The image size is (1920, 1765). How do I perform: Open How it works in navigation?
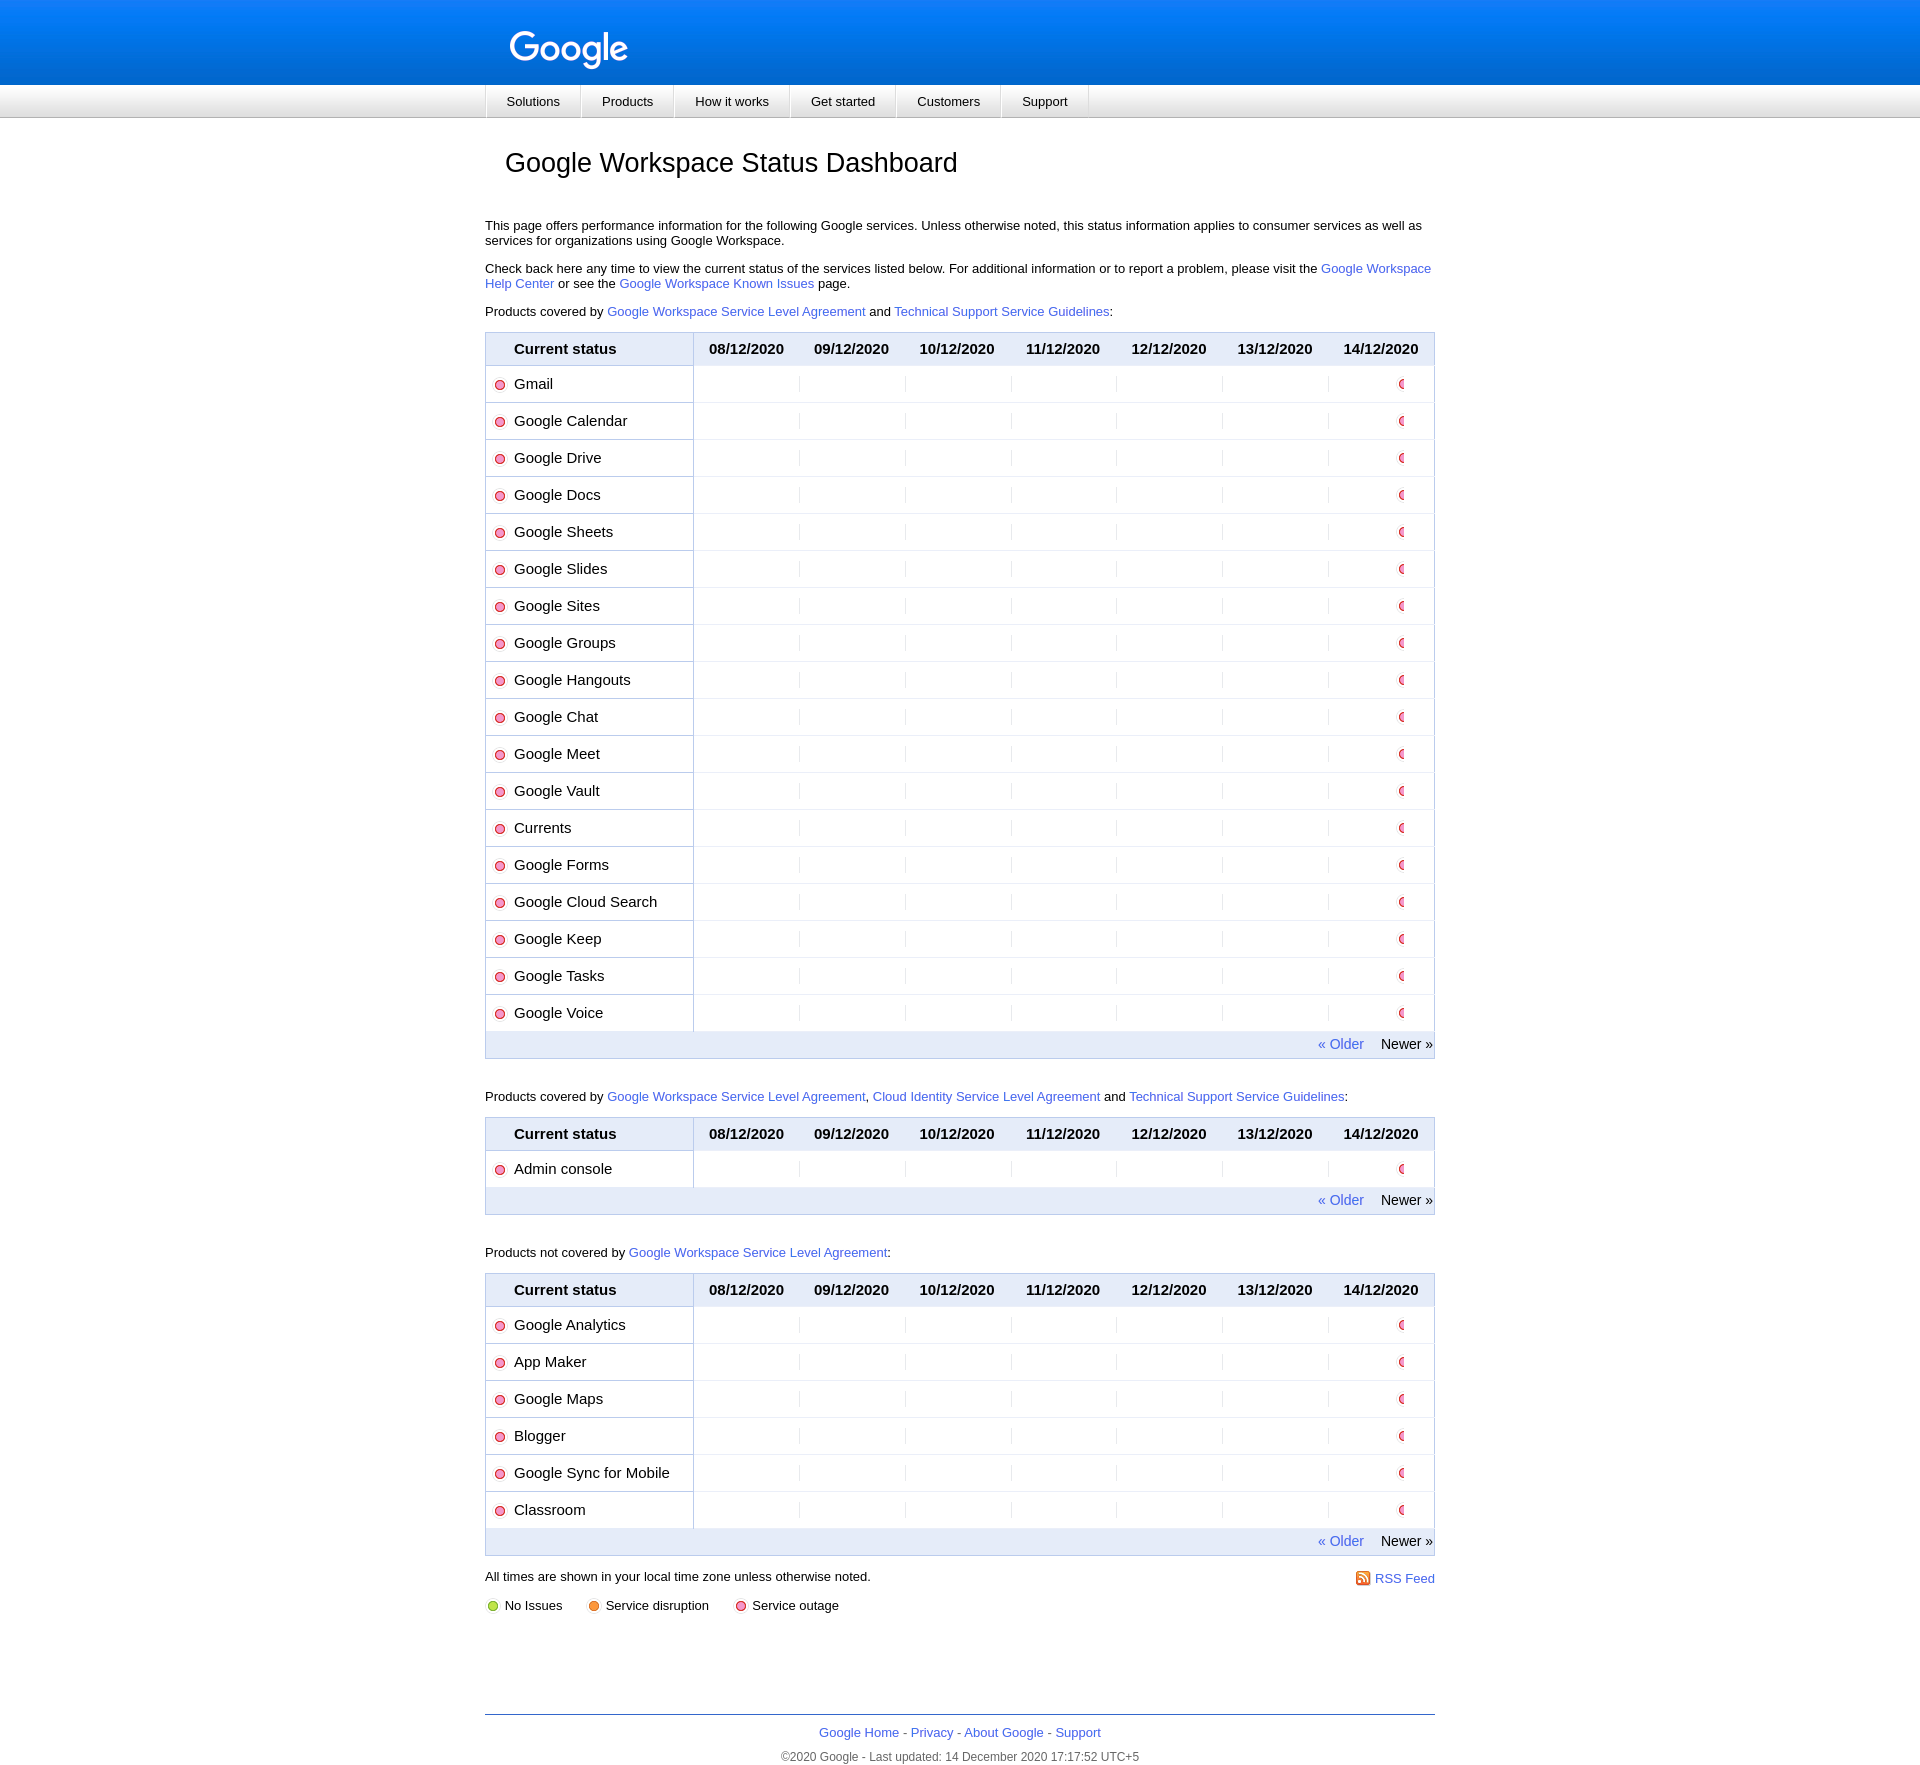tap(731, 102)
